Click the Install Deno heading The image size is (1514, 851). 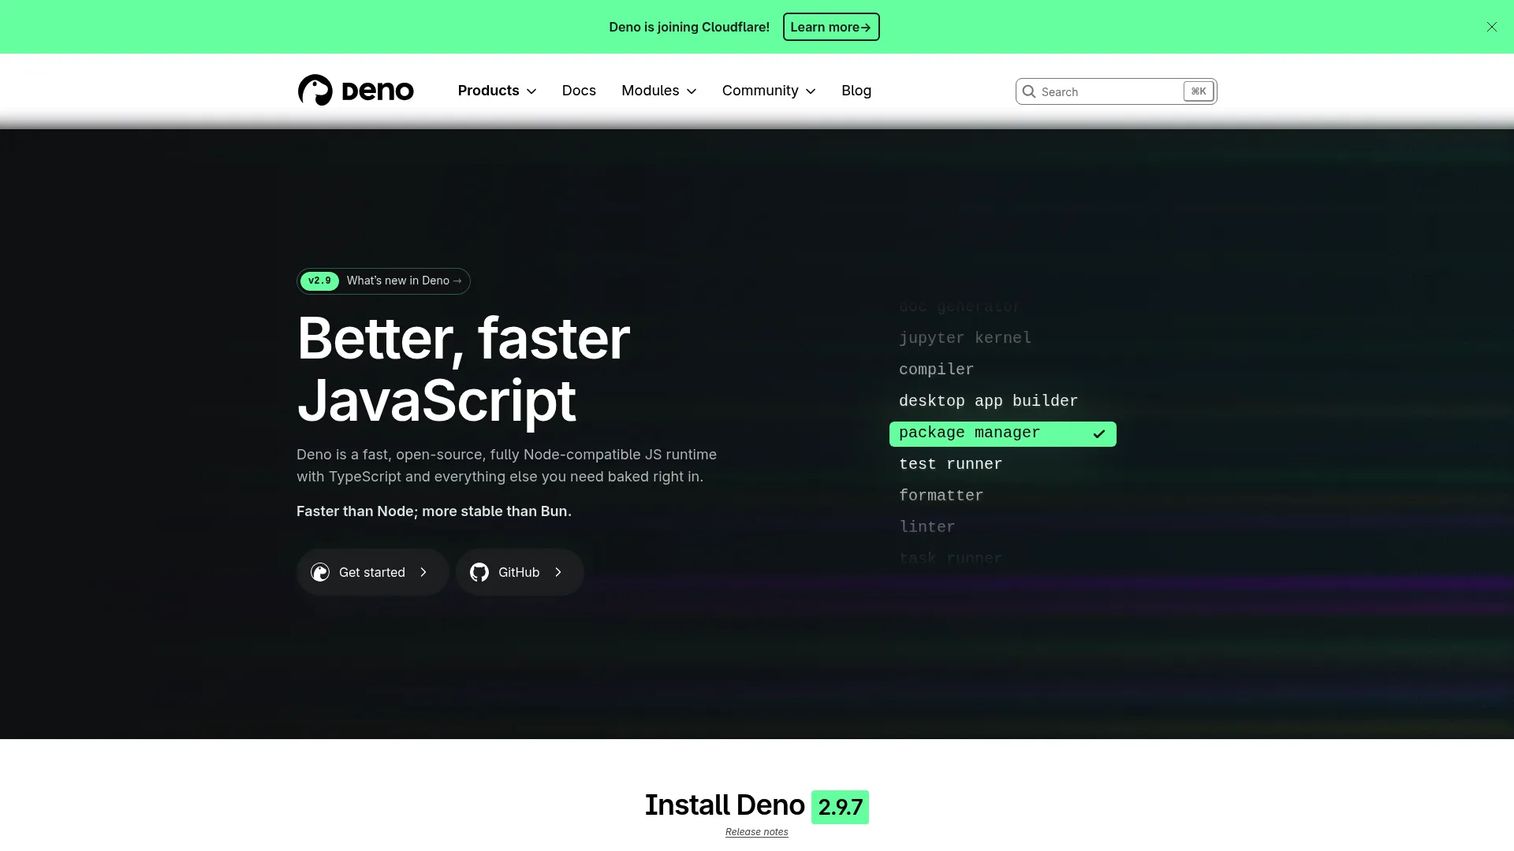(724, 805)
